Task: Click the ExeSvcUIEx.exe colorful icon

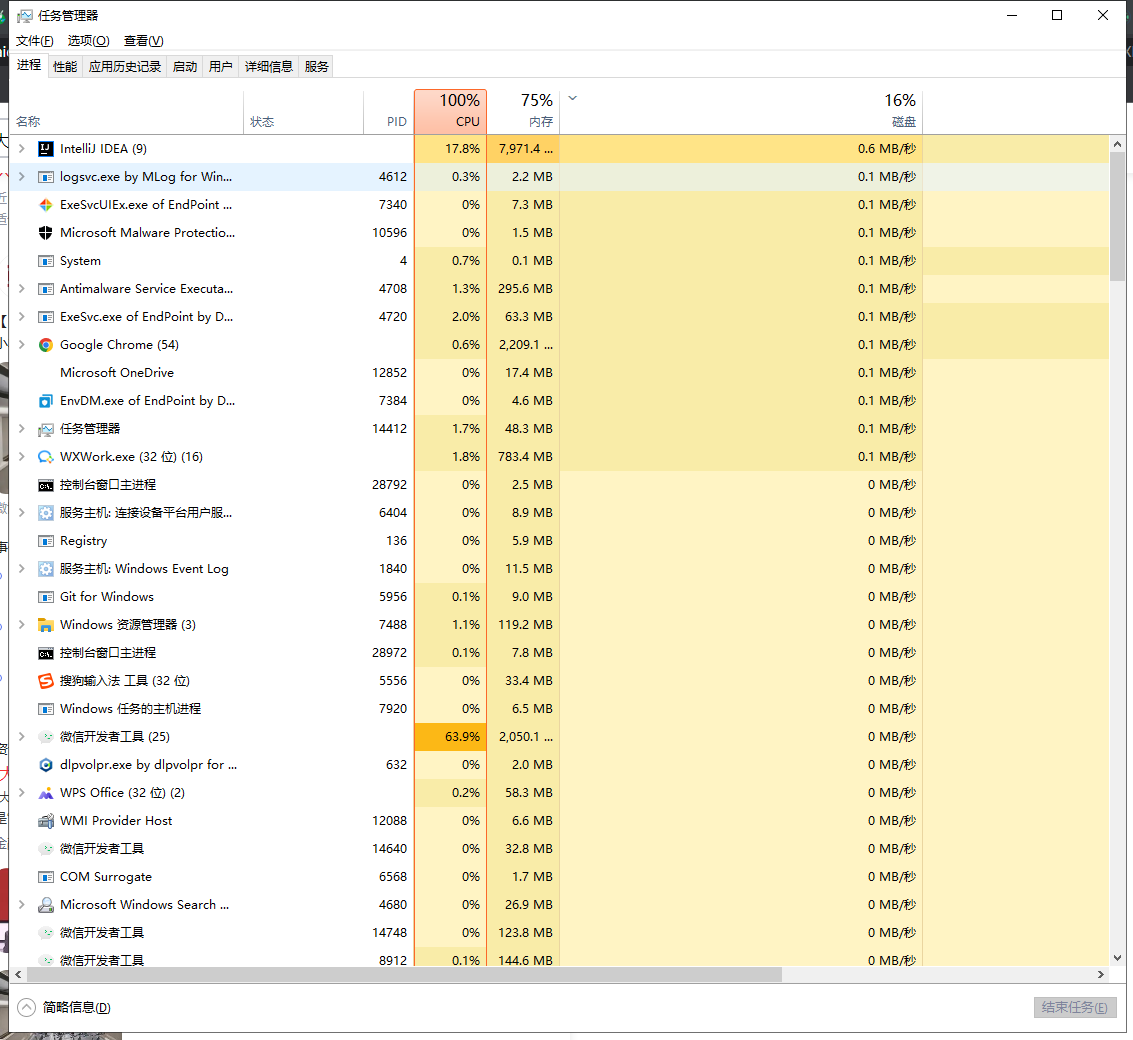Action: pos(46,205)
